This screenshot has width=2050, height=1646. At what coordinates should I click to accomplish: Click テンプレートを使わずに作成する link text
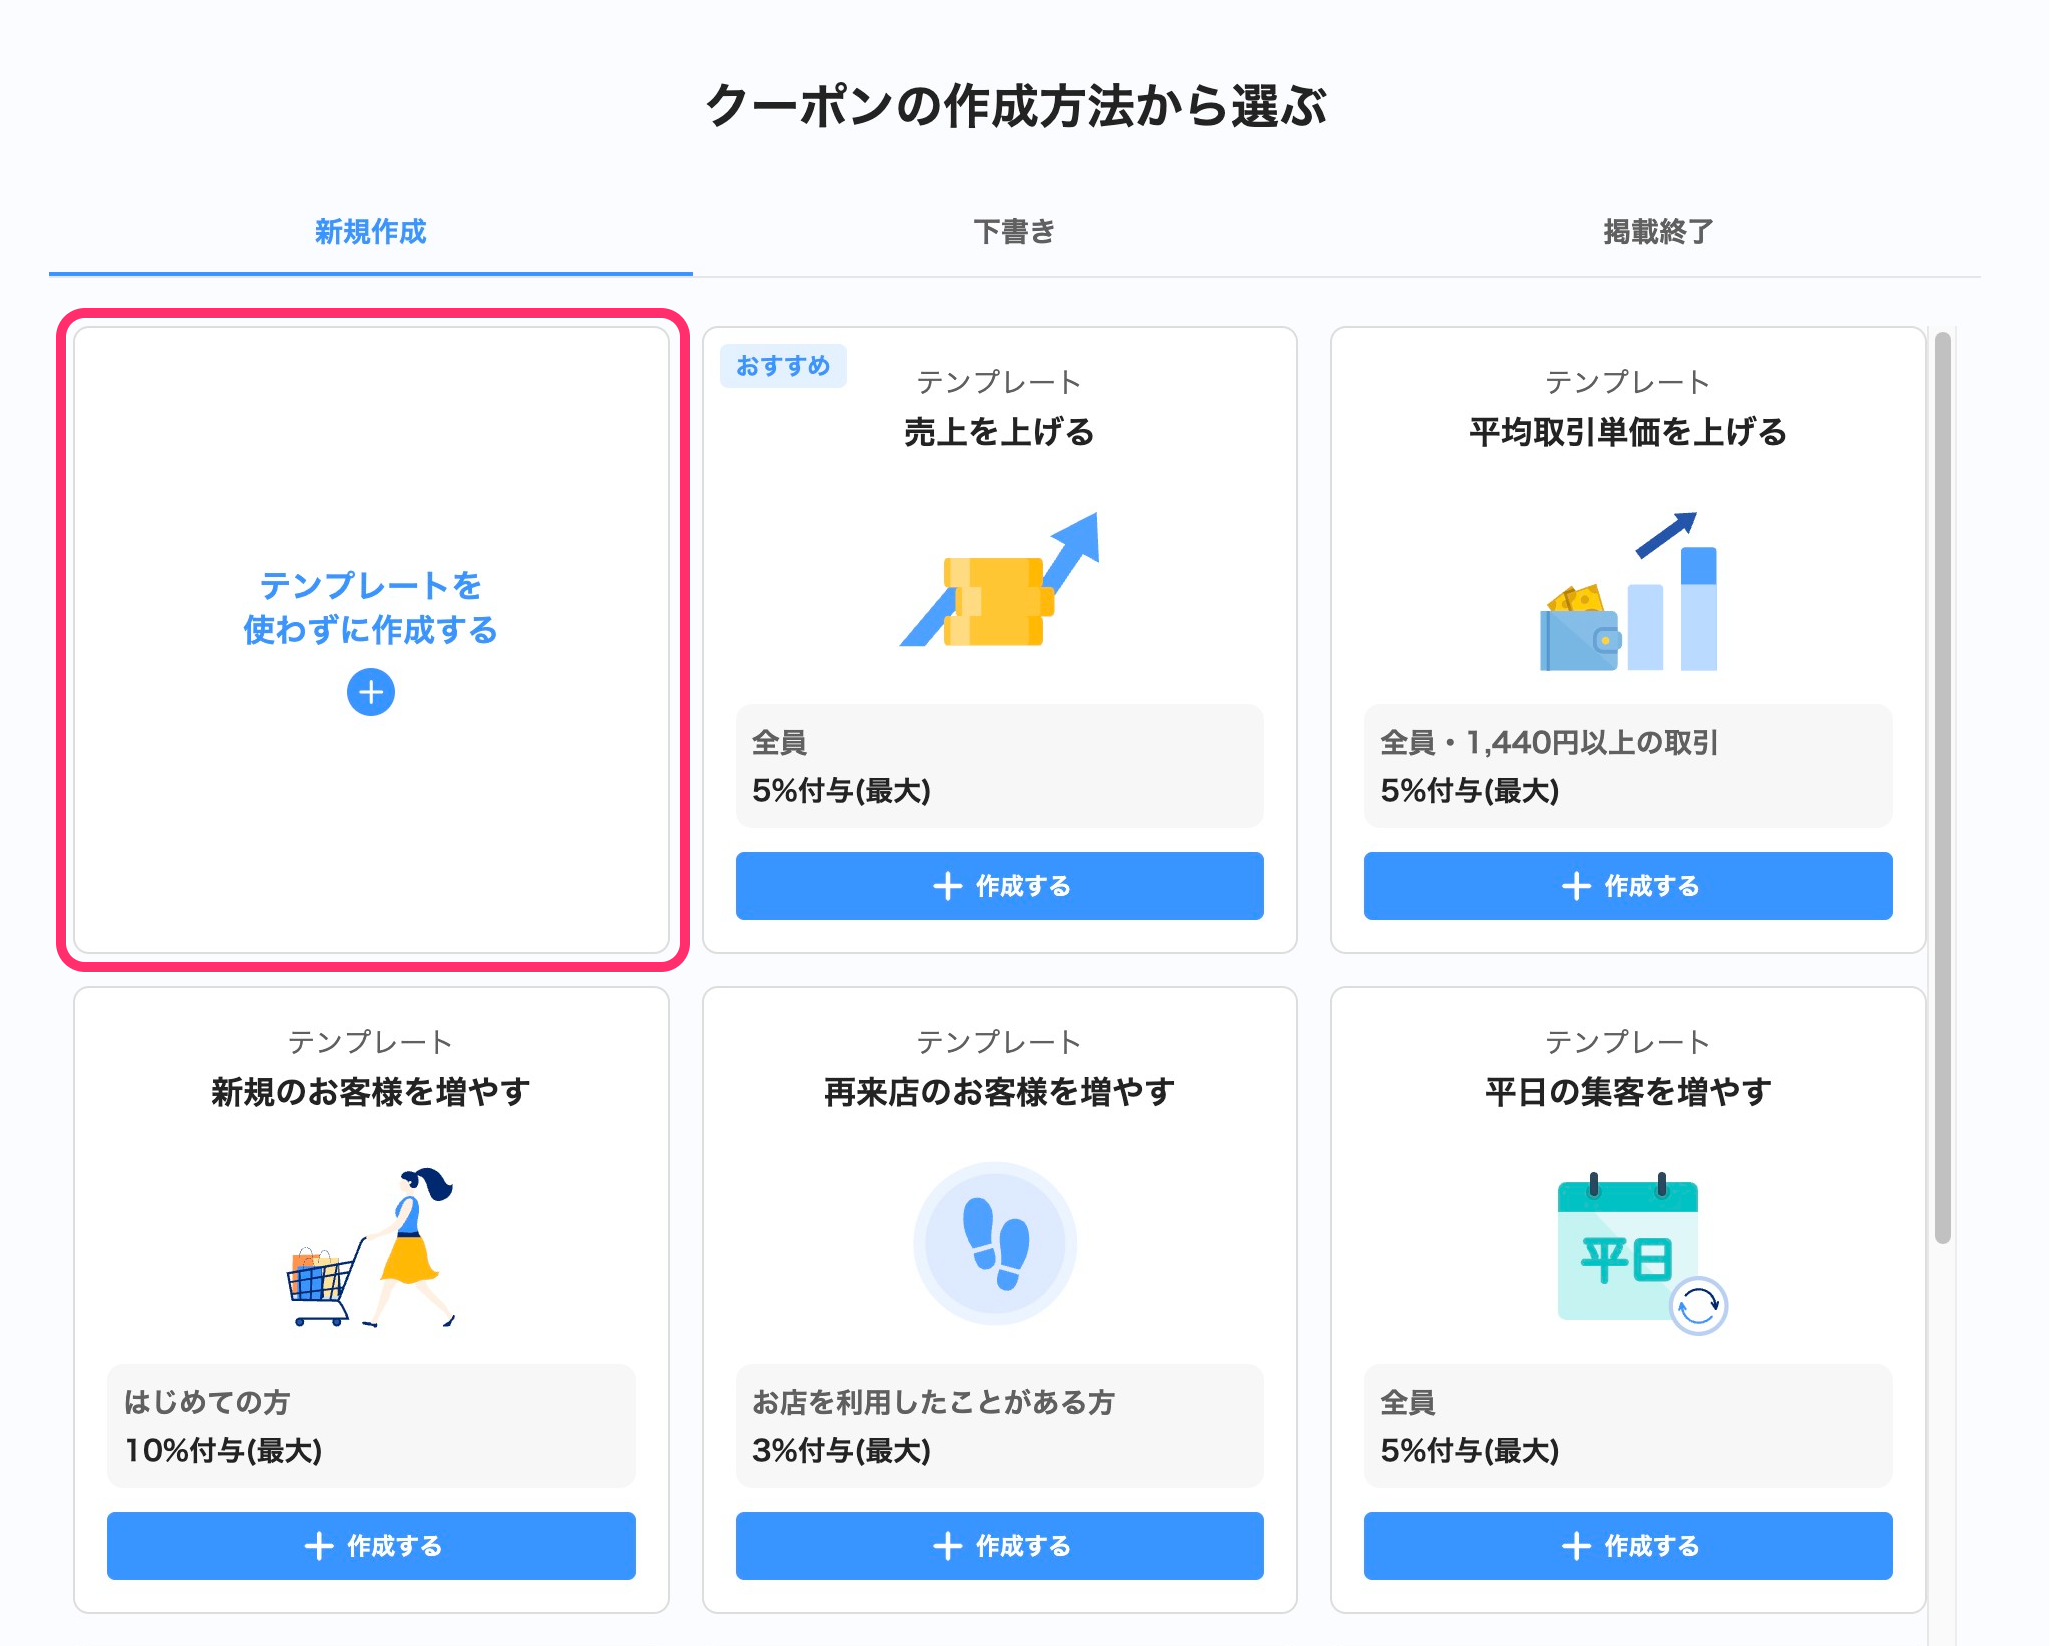370,608
